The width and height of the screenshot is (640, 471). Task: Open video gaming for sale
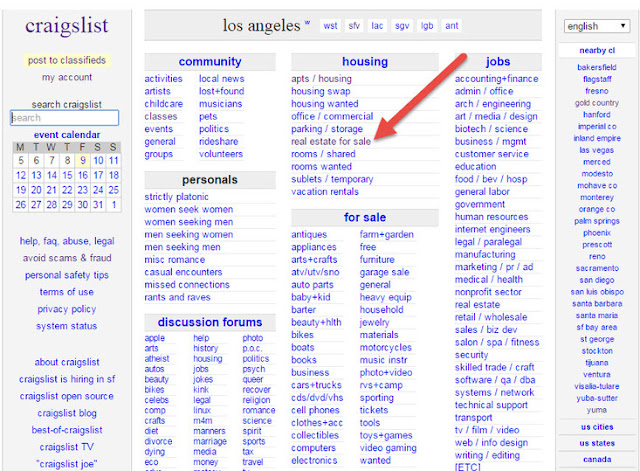tap(388, 448)
